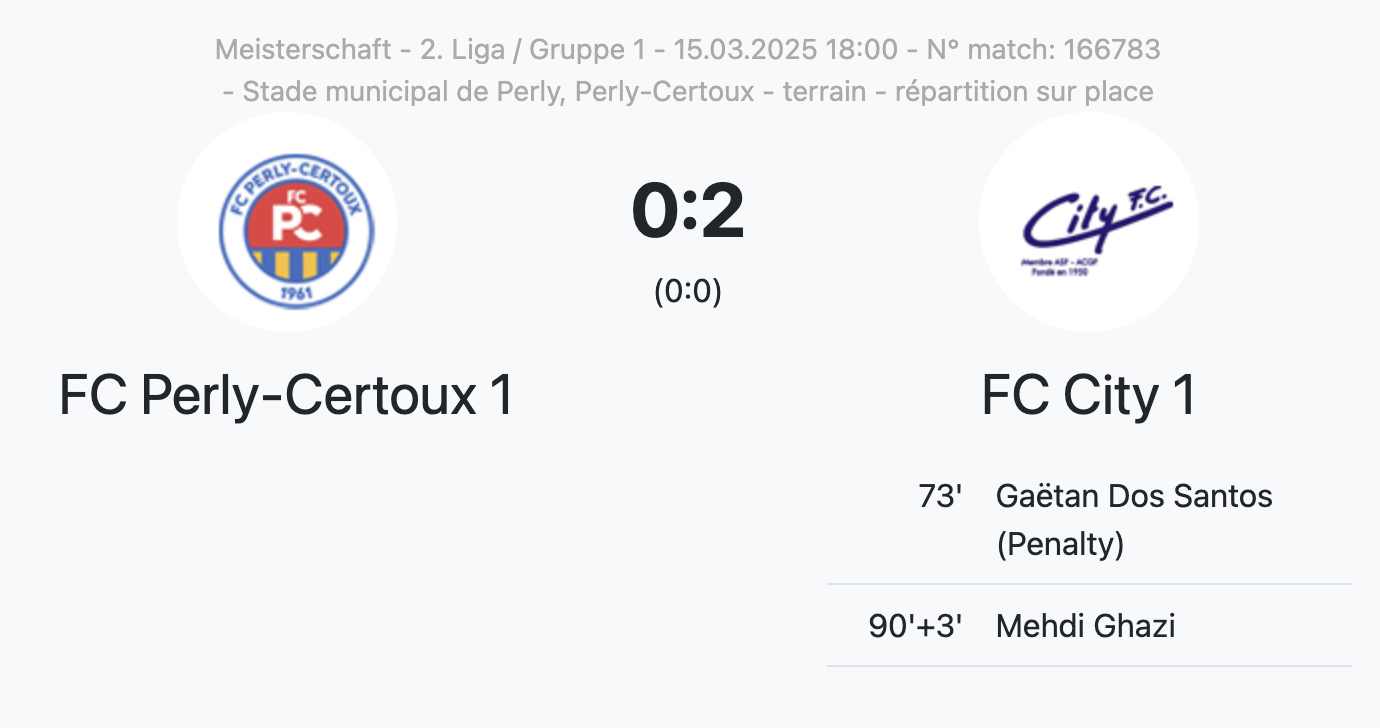Click the 'terrain' word in header

824,92
